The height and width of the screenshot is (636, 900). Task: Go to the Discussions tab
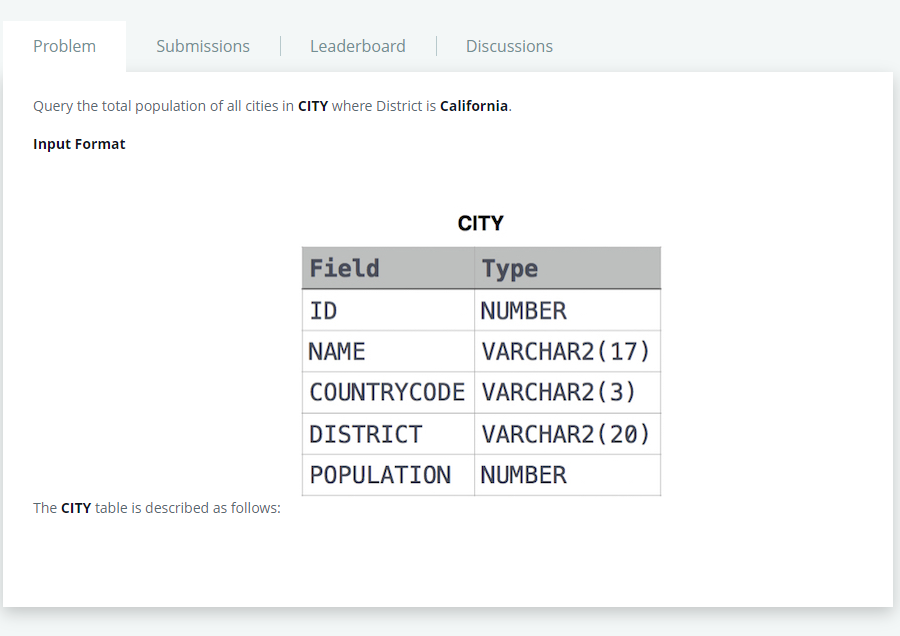[509, 46]
